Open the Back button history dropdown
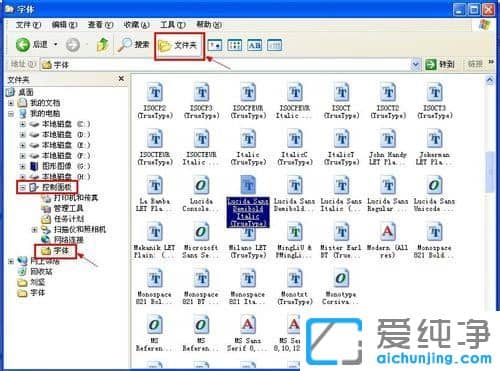The image size is (500, 371). (56, 44)
